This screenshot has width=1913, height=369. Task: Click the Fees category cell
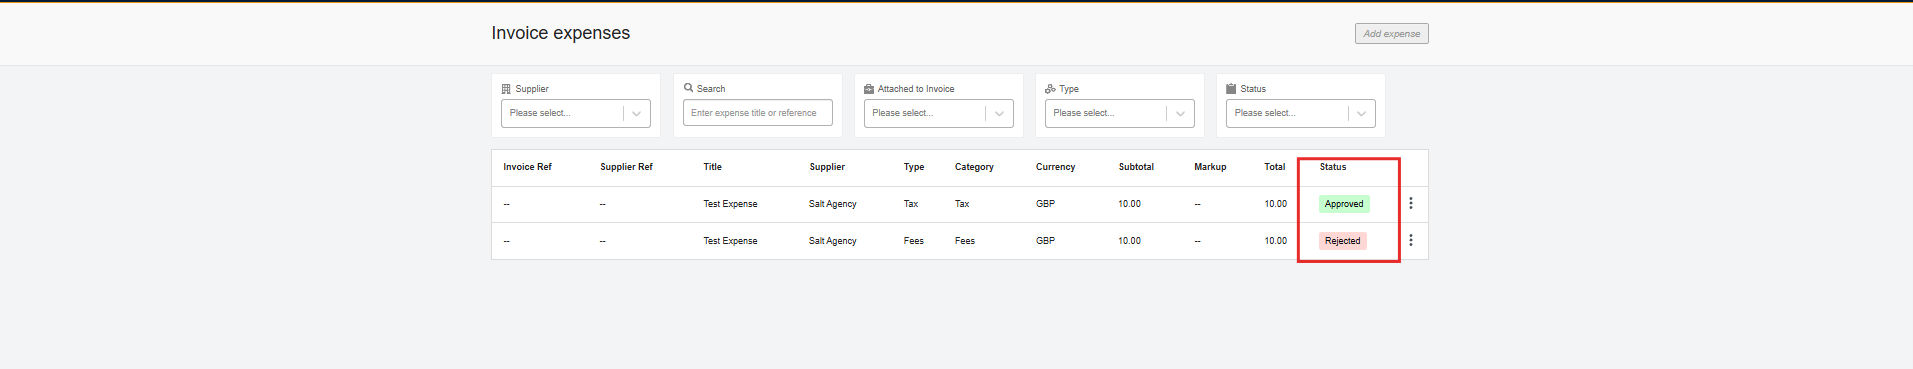(x=965, y=241)
